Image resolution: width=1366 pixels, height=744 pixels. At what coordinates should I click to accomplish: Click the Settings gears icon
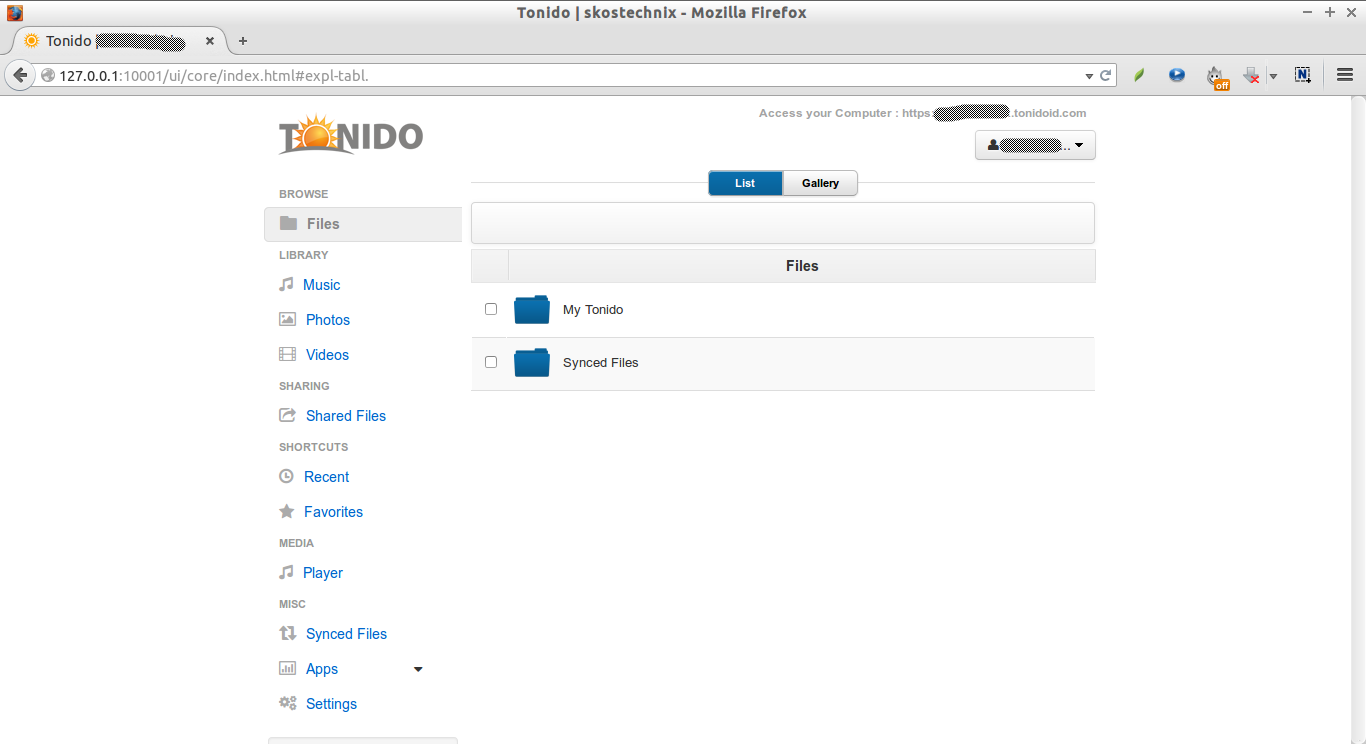[287, 703]
